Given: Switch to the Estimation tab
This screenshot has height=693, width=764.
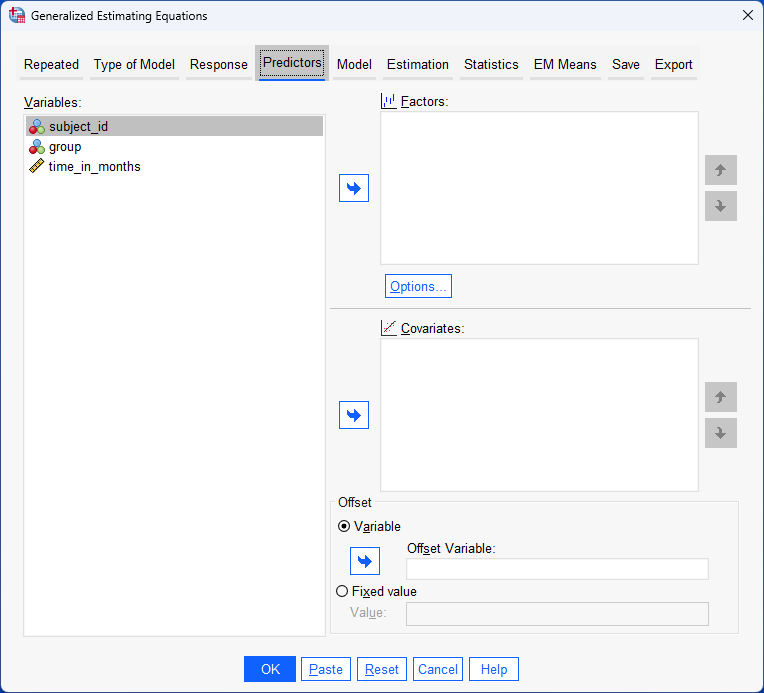Looking at the screenshot, I should tap(418, 64).
